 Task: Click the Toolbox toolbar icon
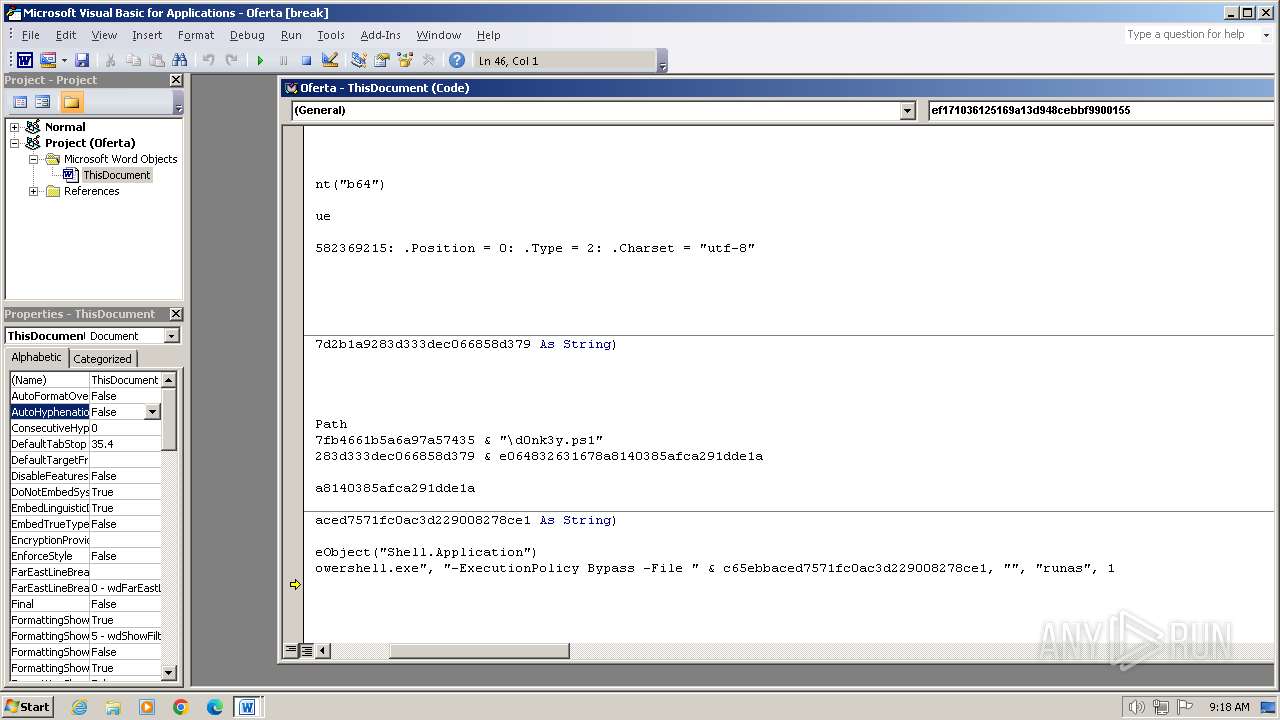tap(428, 61)
